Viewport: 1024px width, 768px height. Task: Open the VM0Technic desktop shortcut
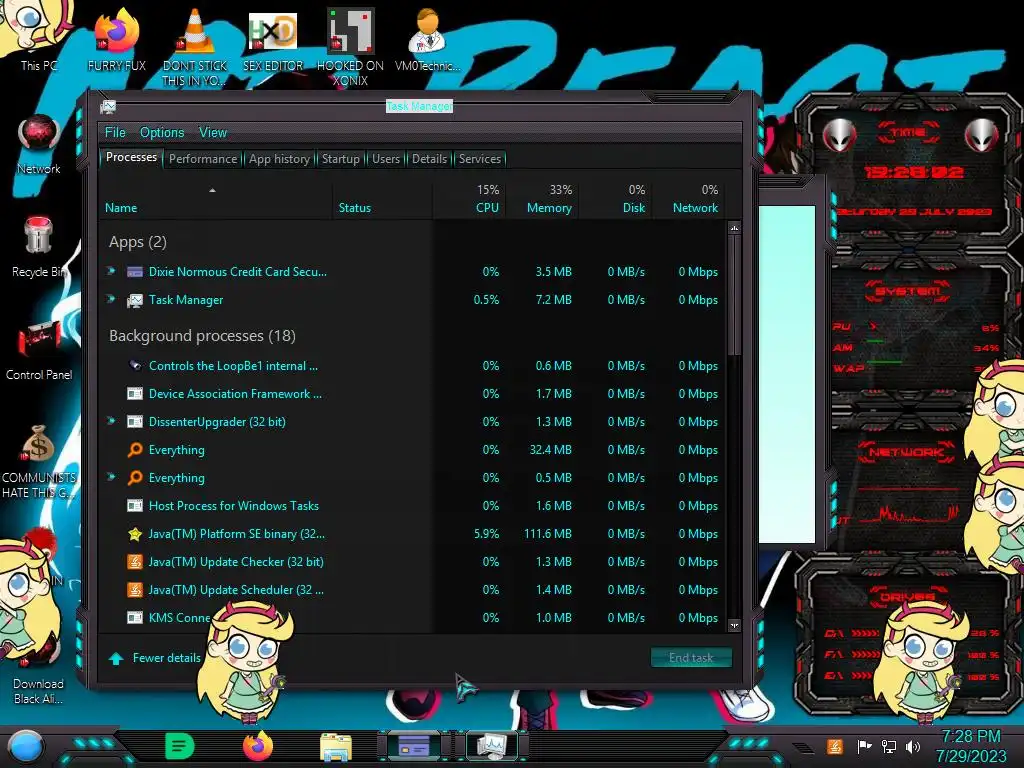[427, 39]
